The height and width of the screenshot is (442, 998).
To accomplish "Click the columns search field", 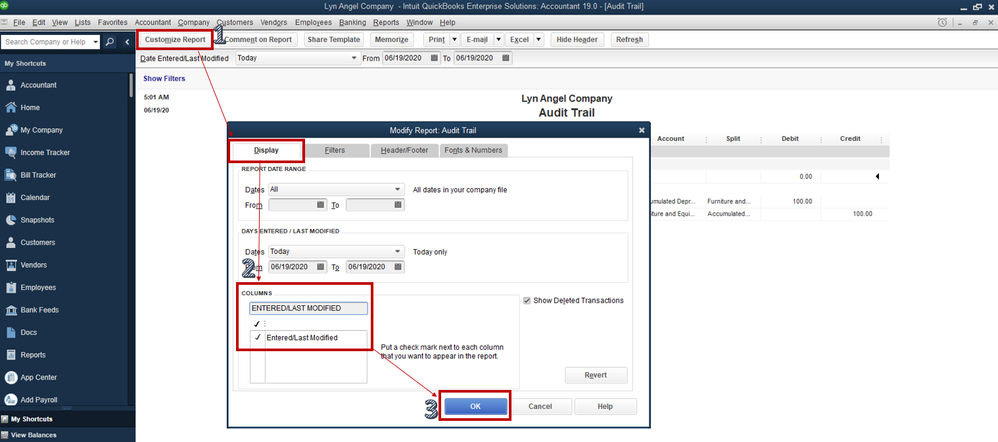I will click(308, 308).
